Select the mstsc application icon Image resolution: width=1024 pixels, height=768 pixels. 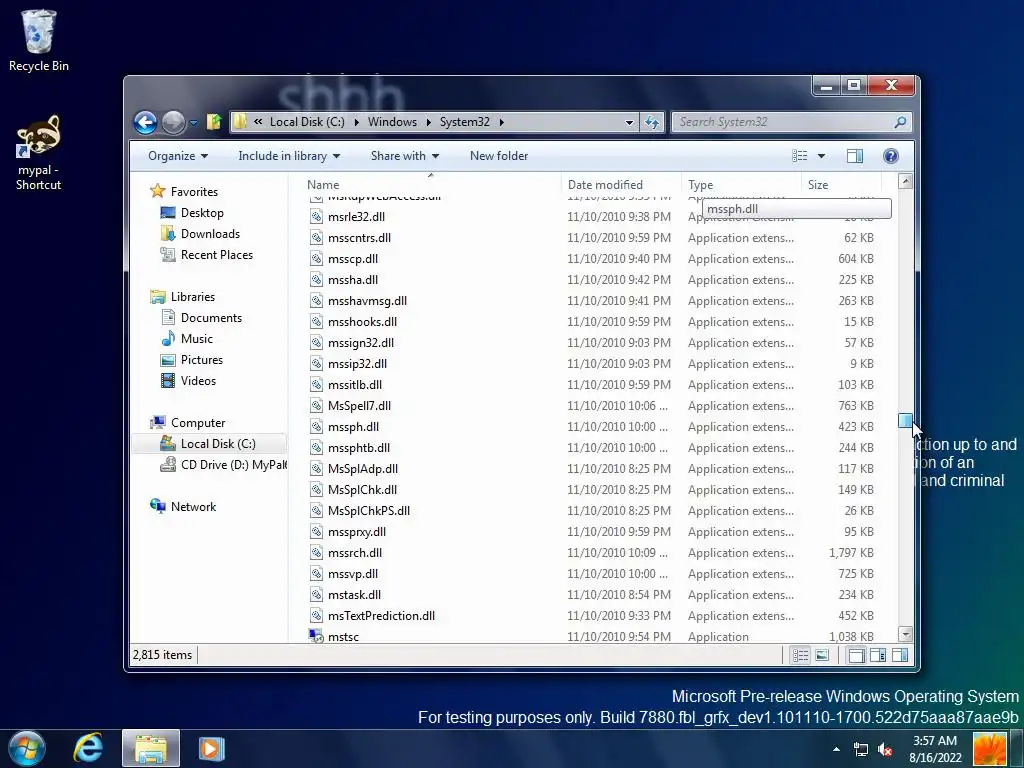click(x=316, y=636)
